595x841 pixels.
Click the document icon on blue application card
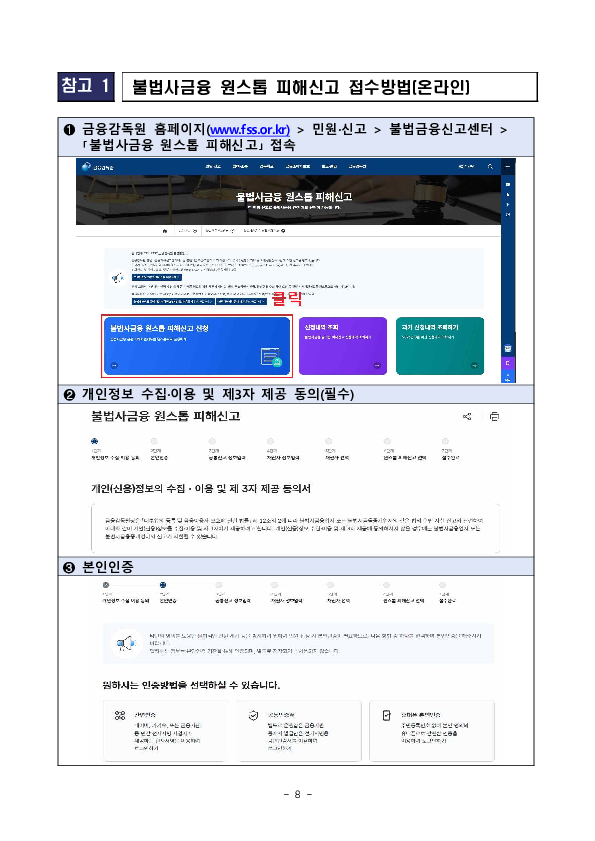(x=271, y=357)
